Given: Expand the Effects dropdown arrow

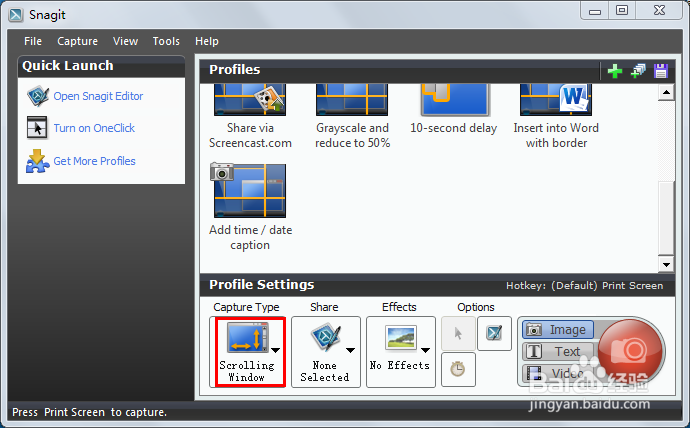Looking at the screenshot, I should tap(425, 350).
